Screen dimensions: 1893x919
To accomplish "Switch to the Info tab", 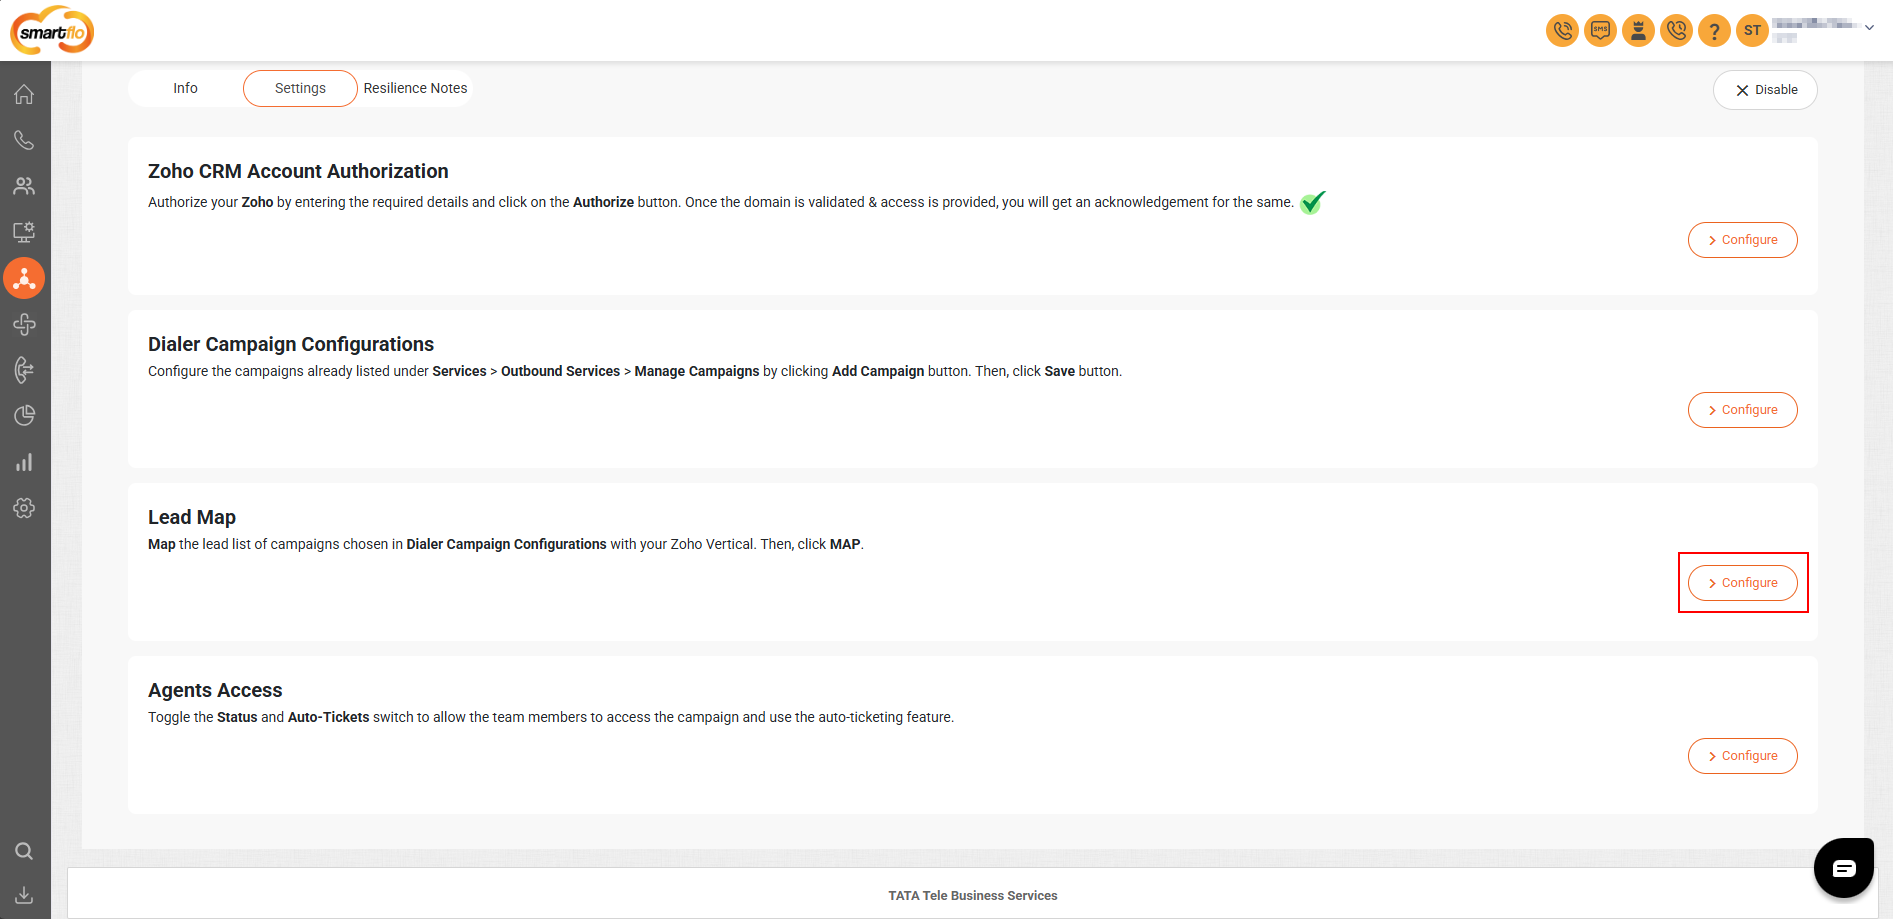I will click(185, 88).
